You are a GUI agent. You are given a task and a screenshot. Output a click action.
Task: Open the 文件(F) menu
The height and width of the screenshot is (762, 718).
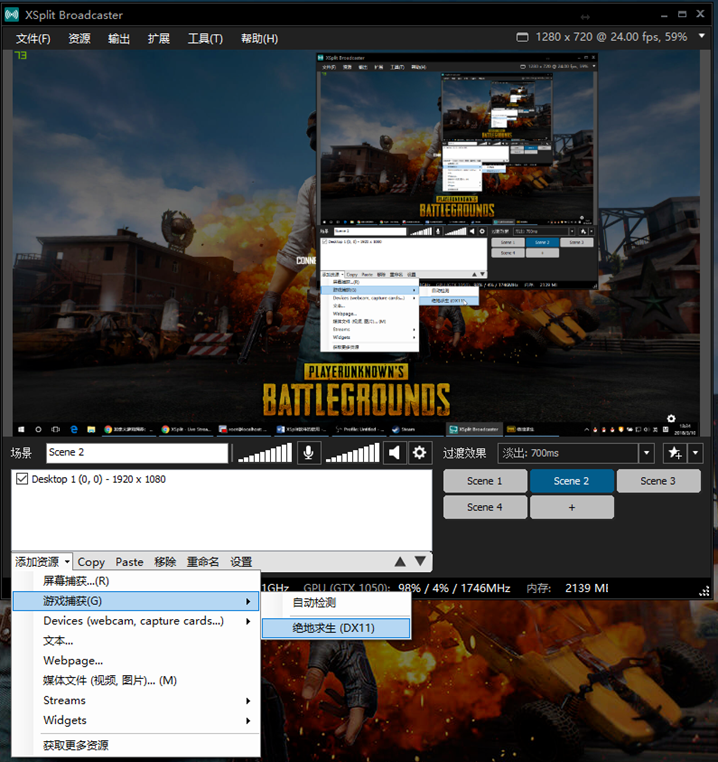coord(33,38)
